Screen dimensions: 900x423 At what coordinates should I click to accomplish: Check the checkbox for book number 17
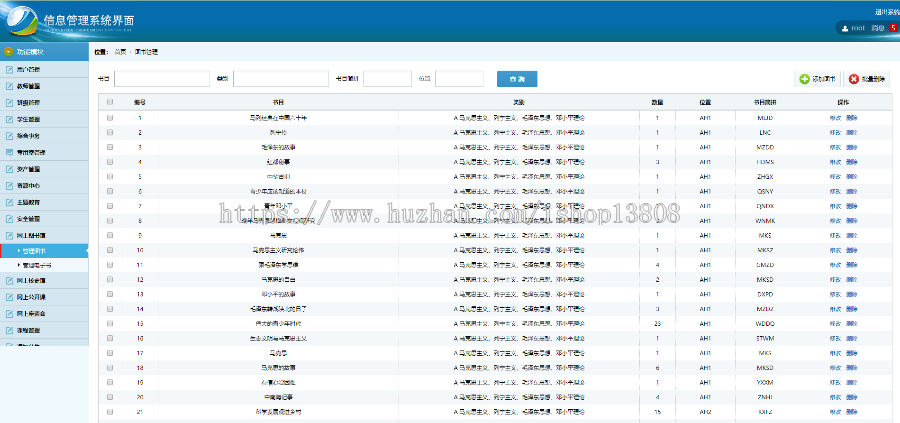click(110, 352)
